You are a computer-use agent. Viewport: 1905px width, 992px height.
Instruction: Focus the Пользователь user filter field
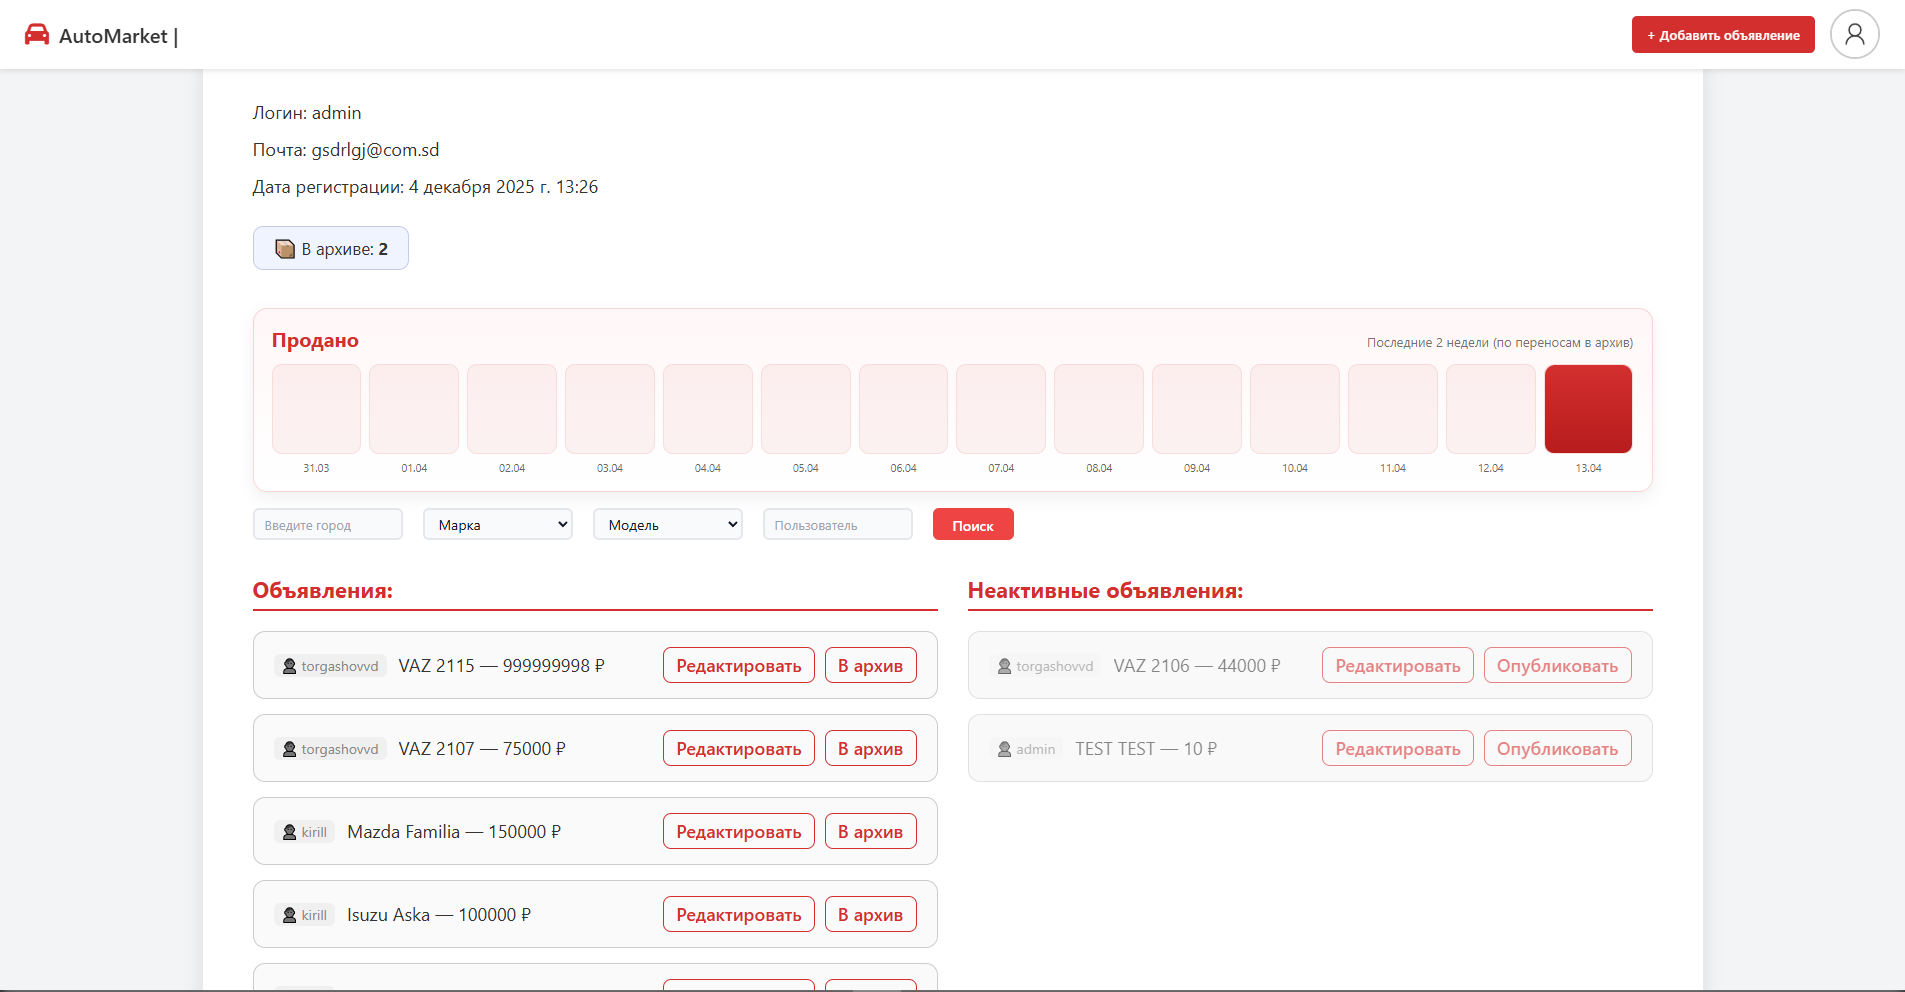tap(837, 525)
